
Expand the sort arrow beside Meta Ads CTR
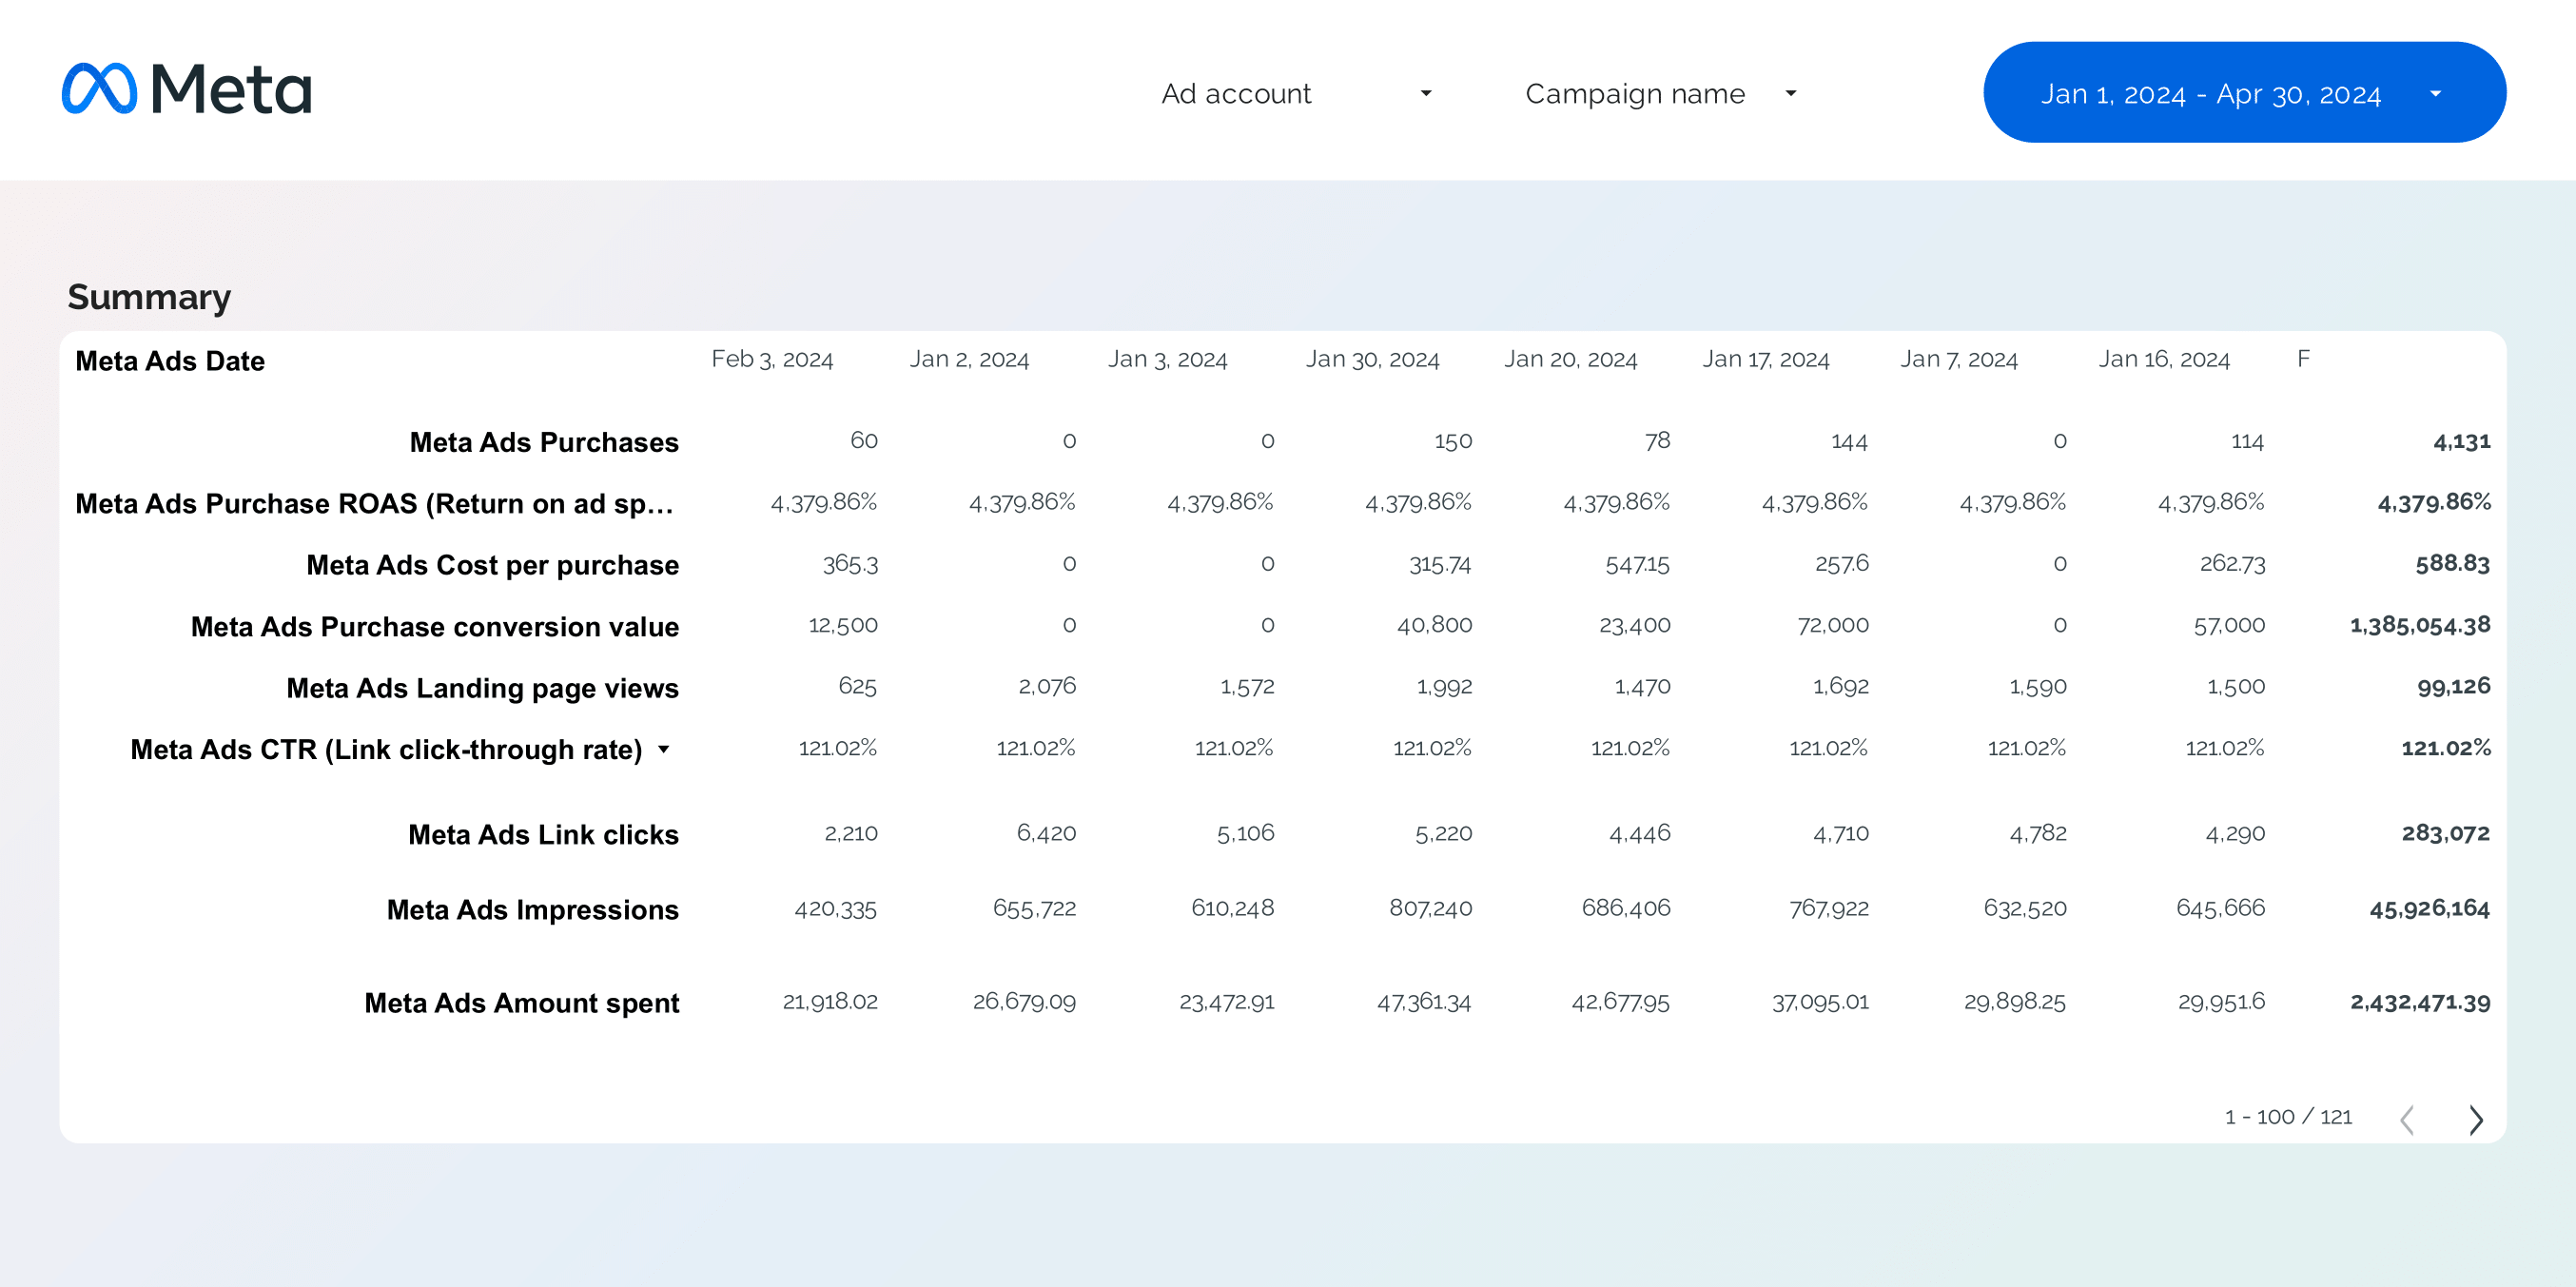tap(663, 749)
